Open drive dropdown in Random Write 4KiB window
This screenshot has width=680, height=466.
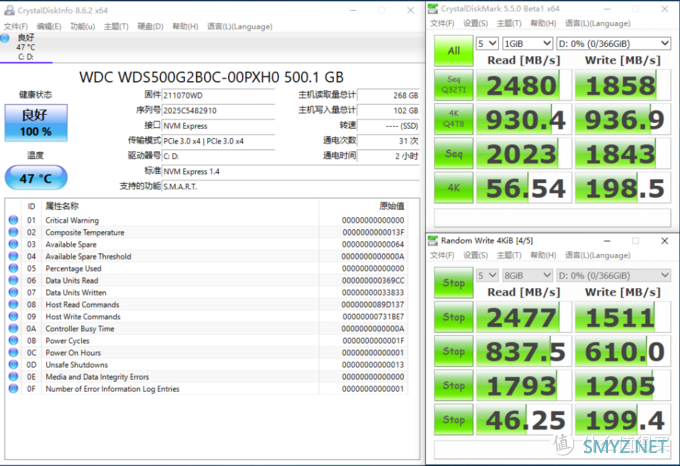coord(613,275)
